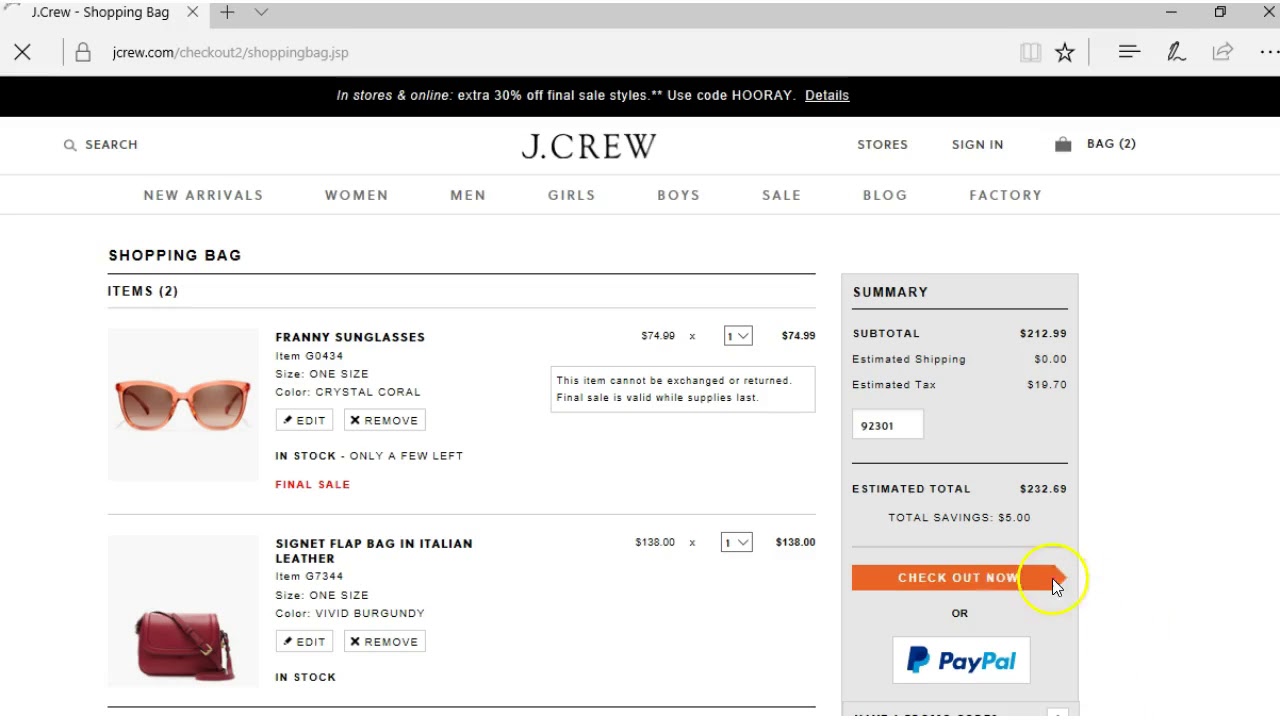The width and height of the screenshot is (1280, 720).
Task: Click the subtotal amount $212.99
Action: tap(1043, 334)
